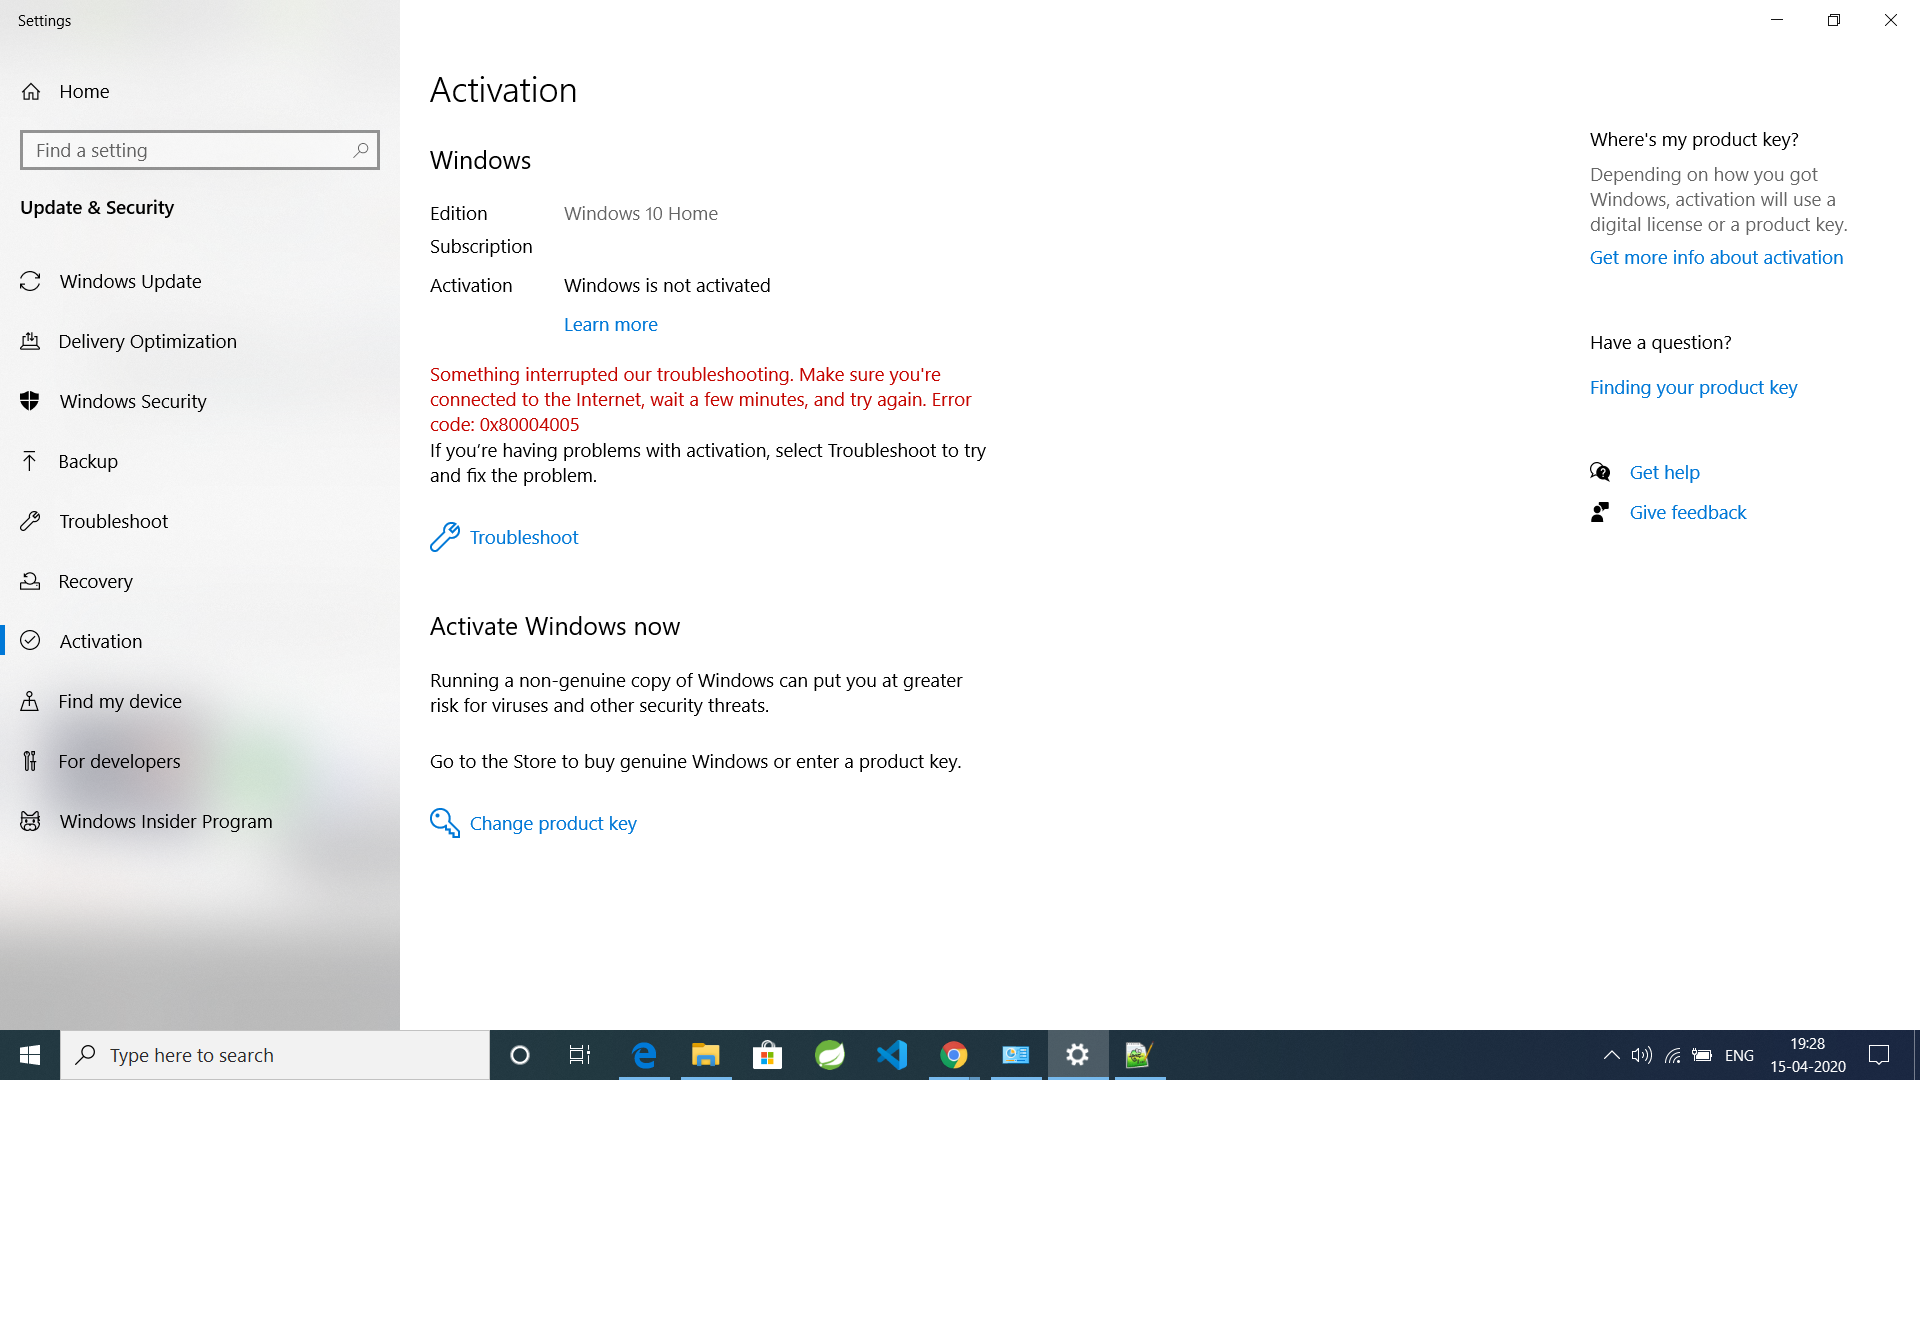The height and width of the screenshot is (1330, 1920).
Task: Click the Give feedback link
Action: pyautogui.click(x=1688, y=512)
